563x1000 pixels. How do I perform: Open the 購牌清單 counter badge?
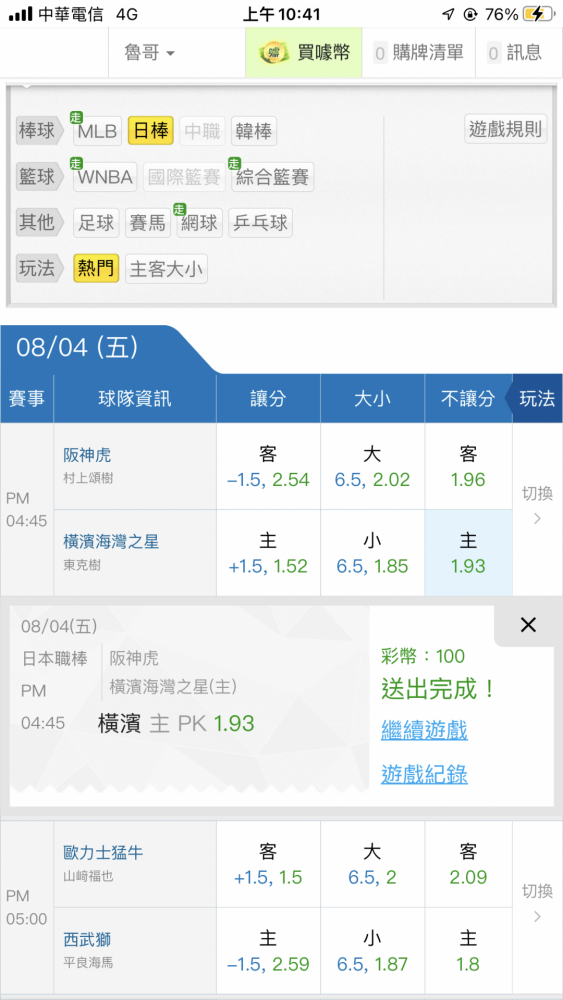point(380,53)
